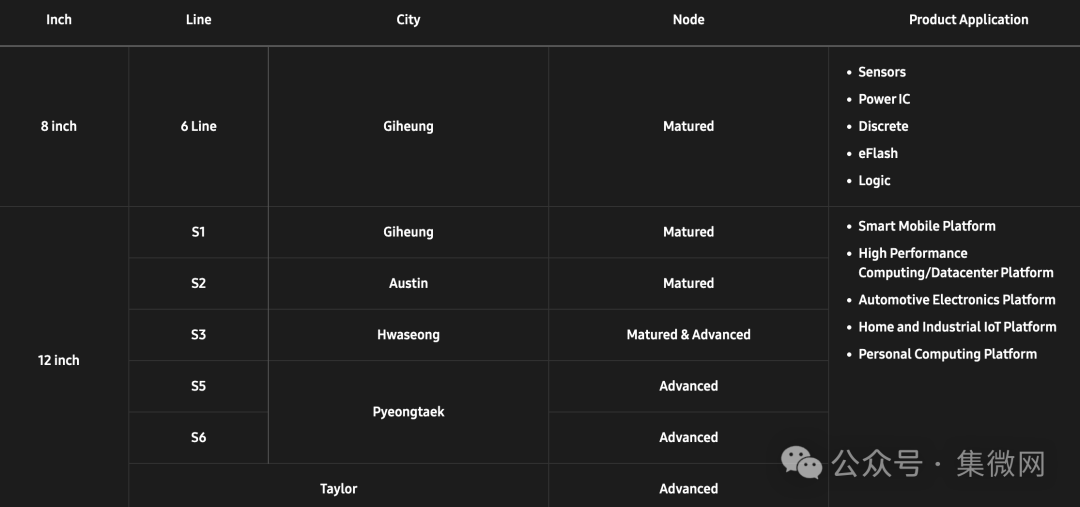Image resolution: width=1080 pixels, height=507 pixels.
Task: Click the Inch column header
Action: pos(59,19)
